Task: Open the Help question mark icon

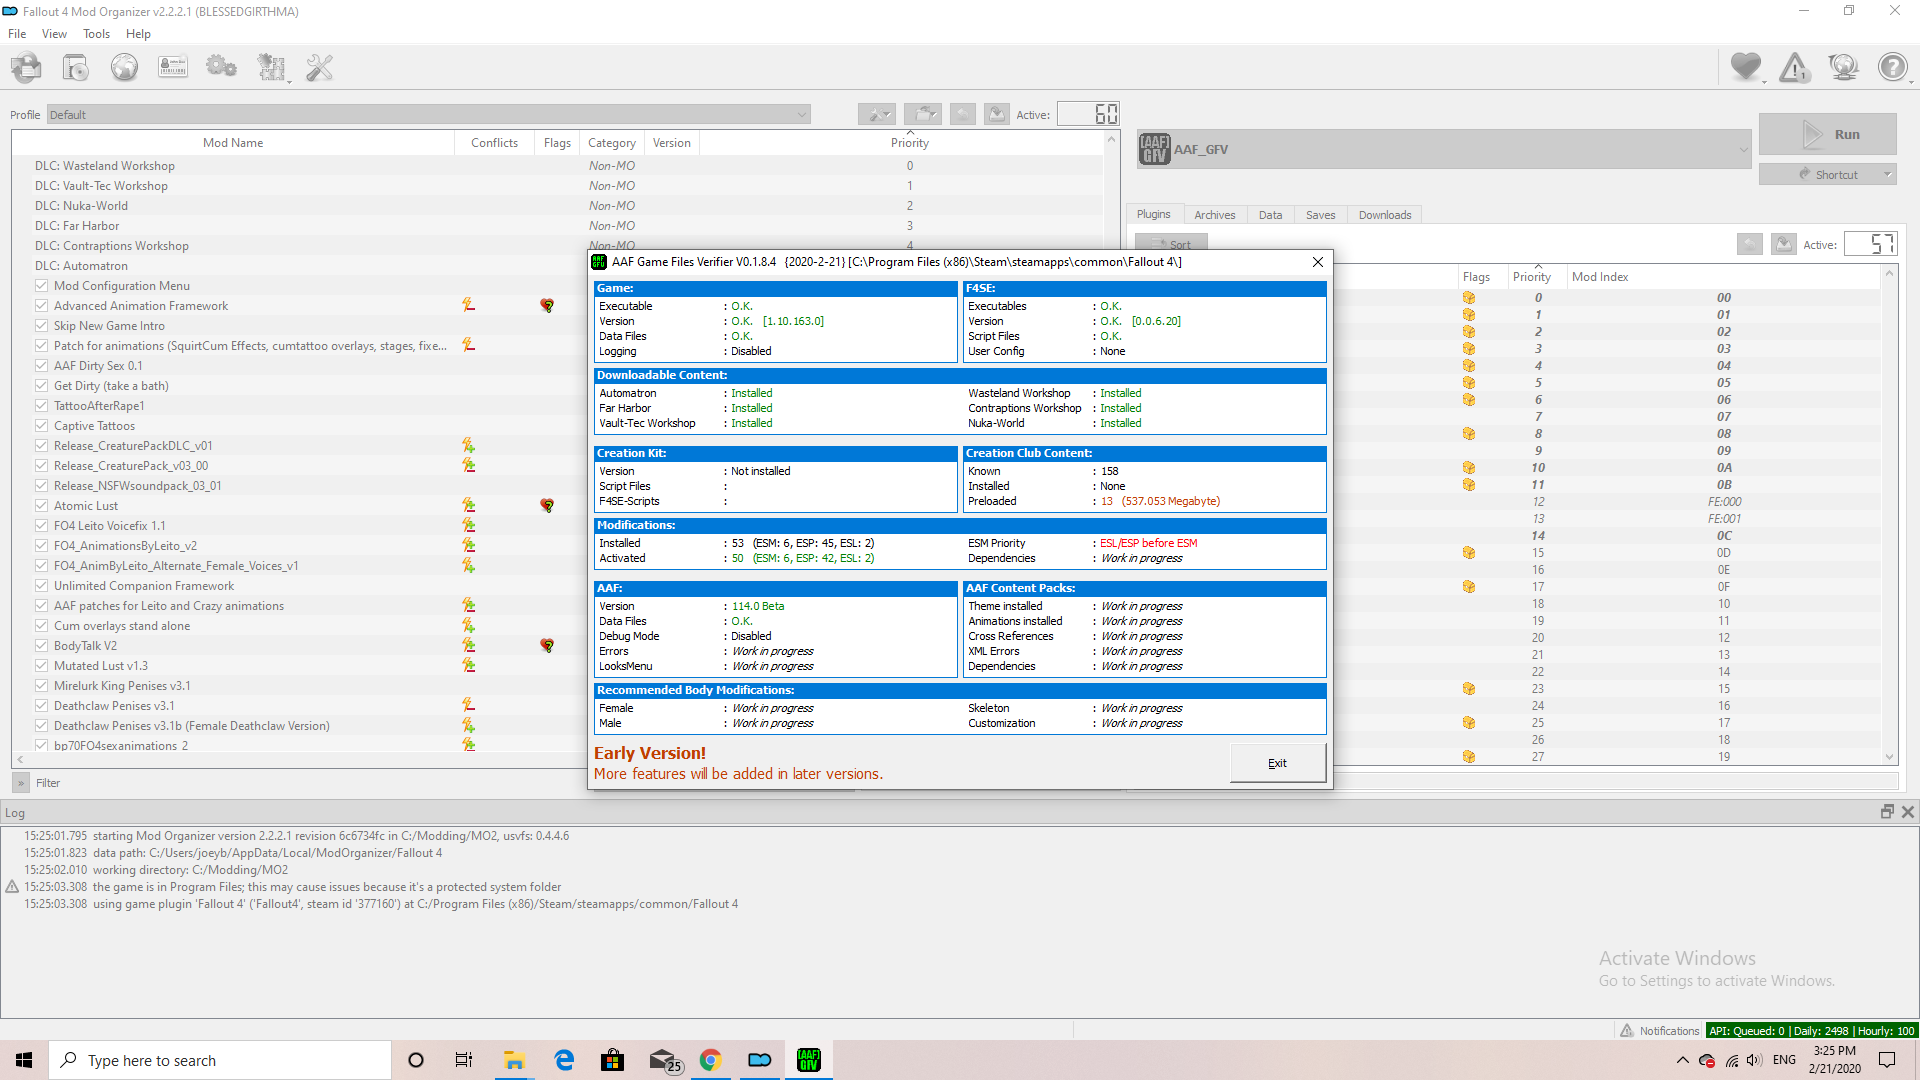Action: pos(1892,67)
